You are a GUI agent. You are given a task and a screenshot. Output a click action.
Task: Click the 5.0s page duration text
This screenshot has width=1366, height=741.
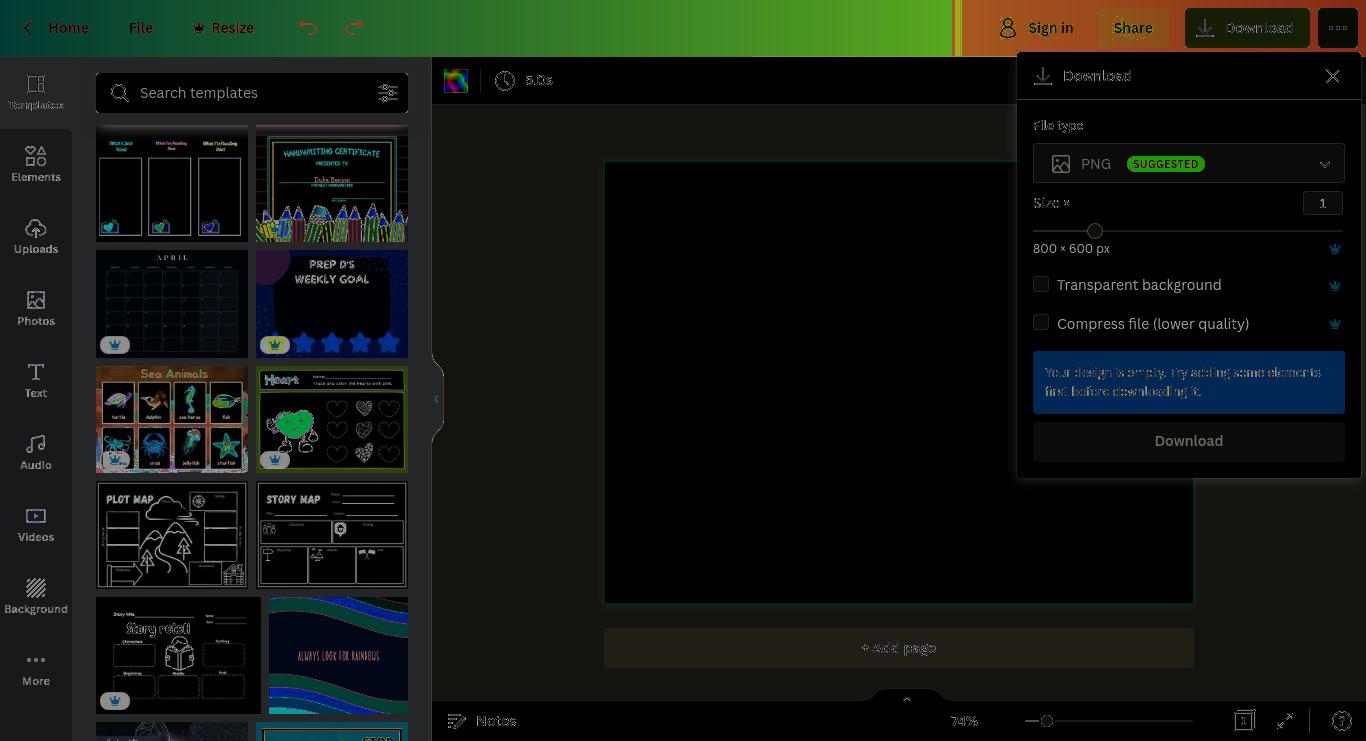pyautogui.click(x=539, y=80)
